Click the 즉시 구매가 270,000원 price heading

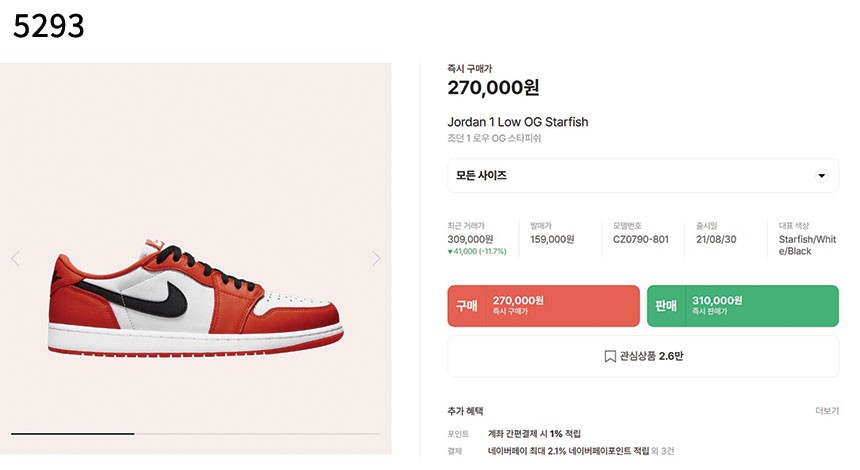point(493,87)
